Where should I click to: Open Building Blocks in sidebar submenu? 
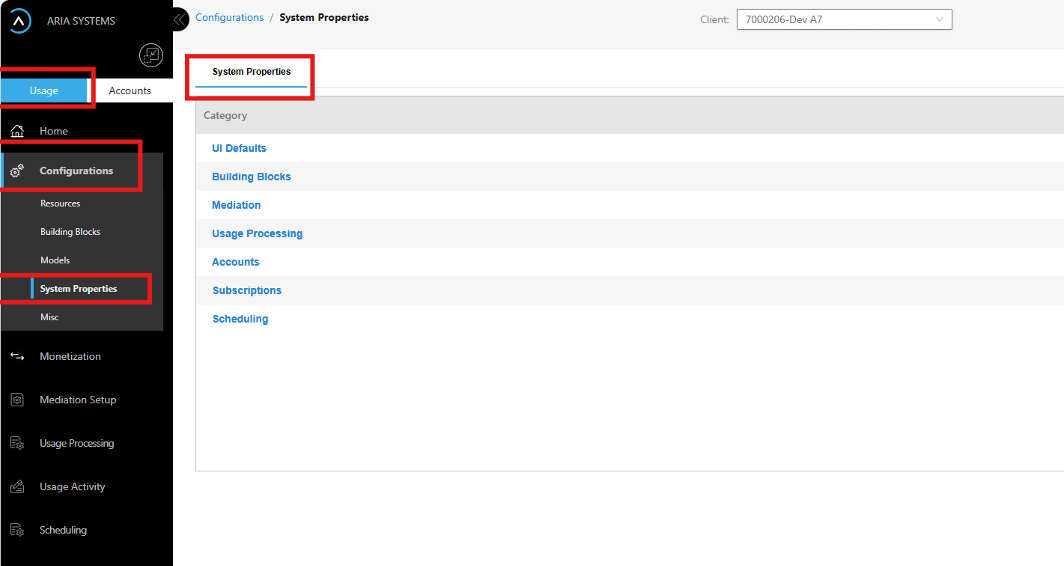[x=70, y=232]
